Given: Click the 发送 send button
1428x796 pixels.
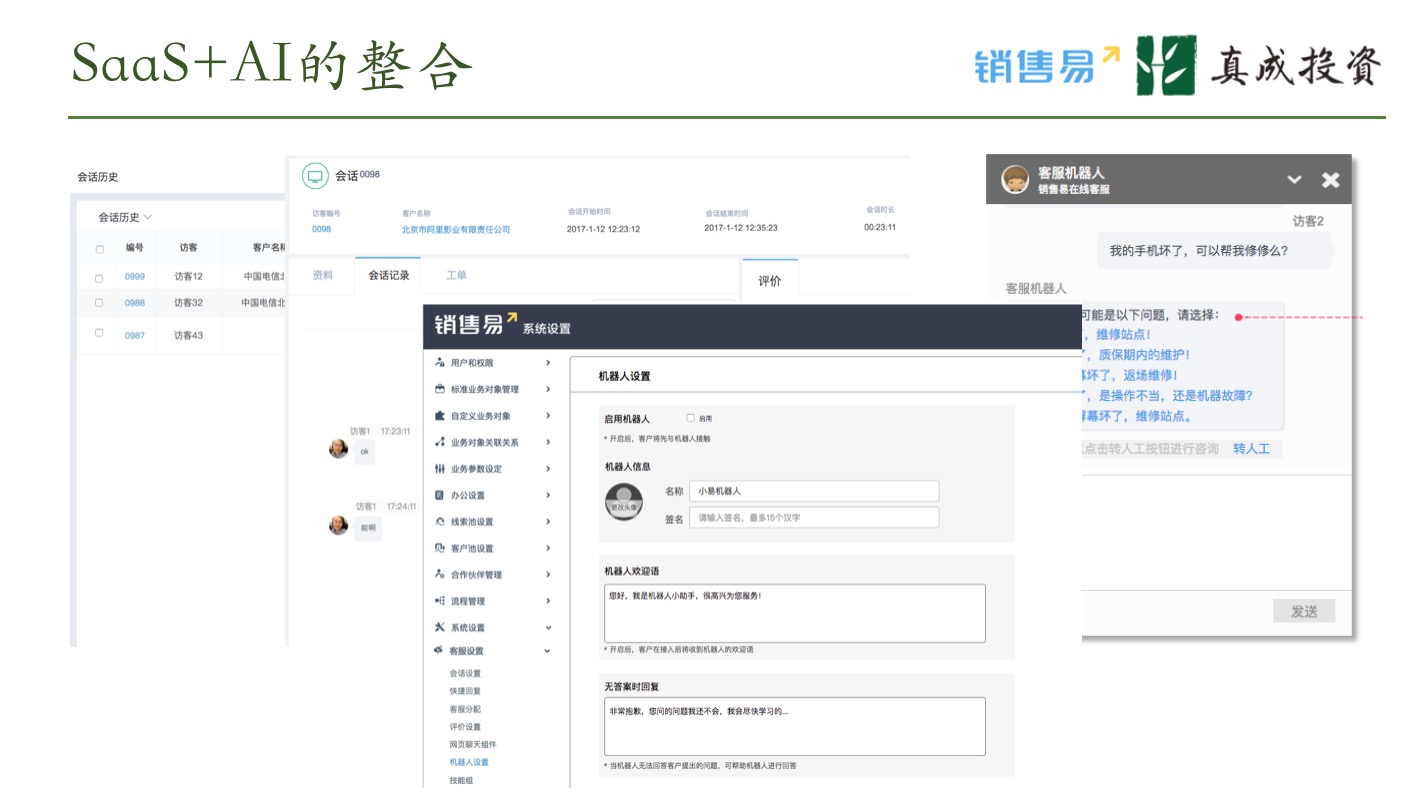Looking at the screenshot, I should (1304, 611).
